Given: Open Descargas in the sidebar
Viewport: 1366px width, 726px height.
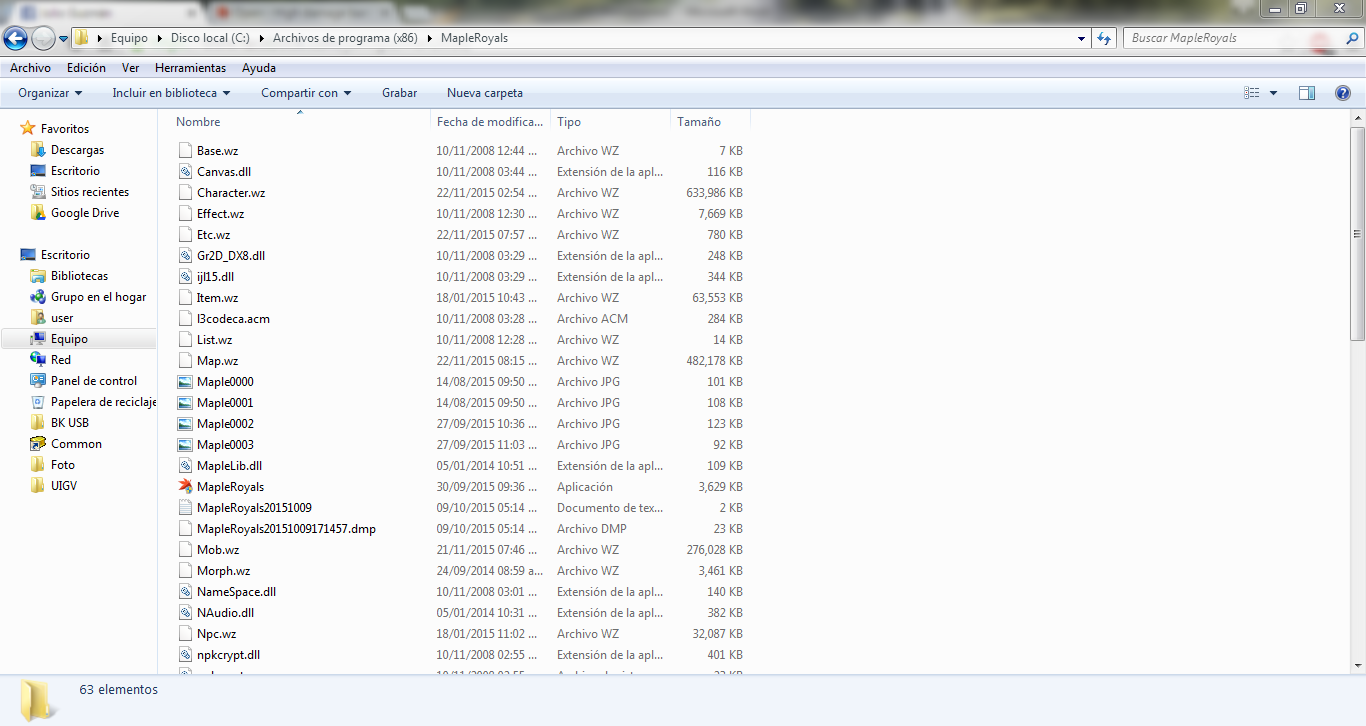Looking at the screenshot, I should coord(77,150).
